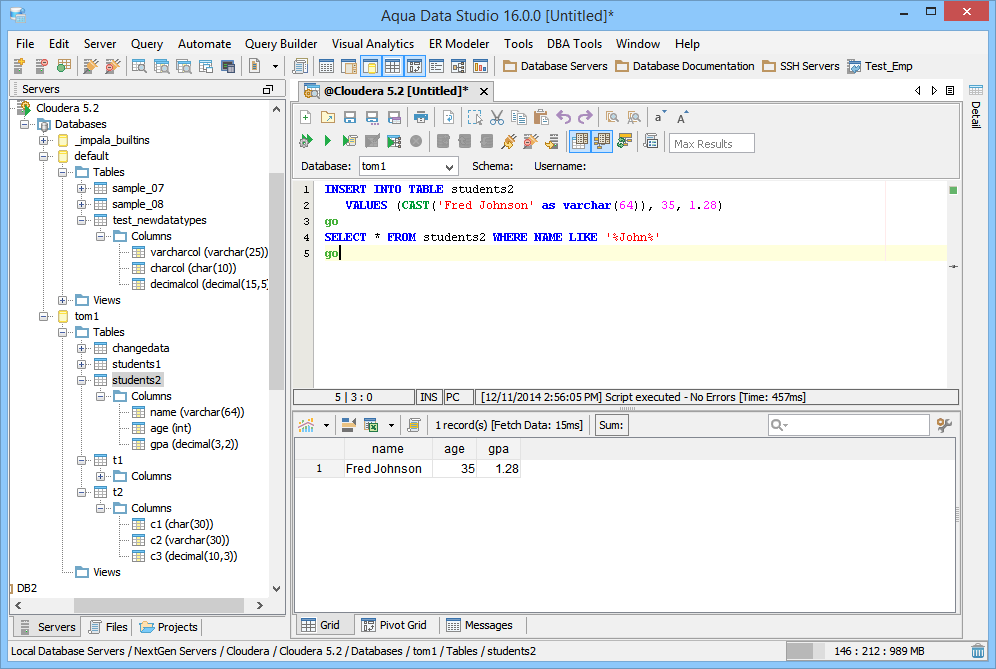Click the green Execute play button
996x669 pixels.
click(x=327, y=142)
